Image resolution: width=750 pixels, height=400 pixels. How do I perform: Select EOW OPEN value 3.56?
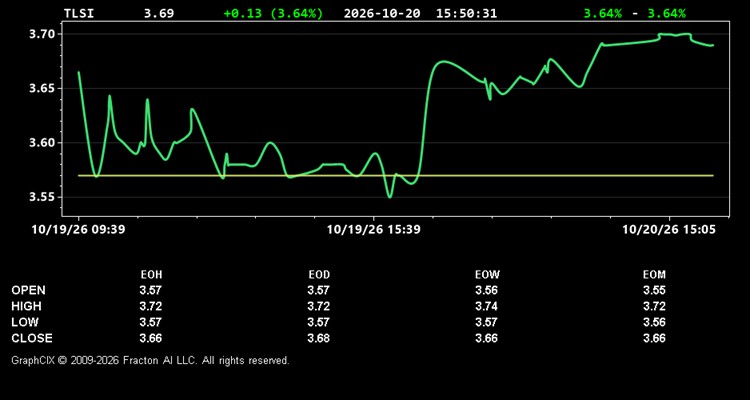(x=486, y=290)
